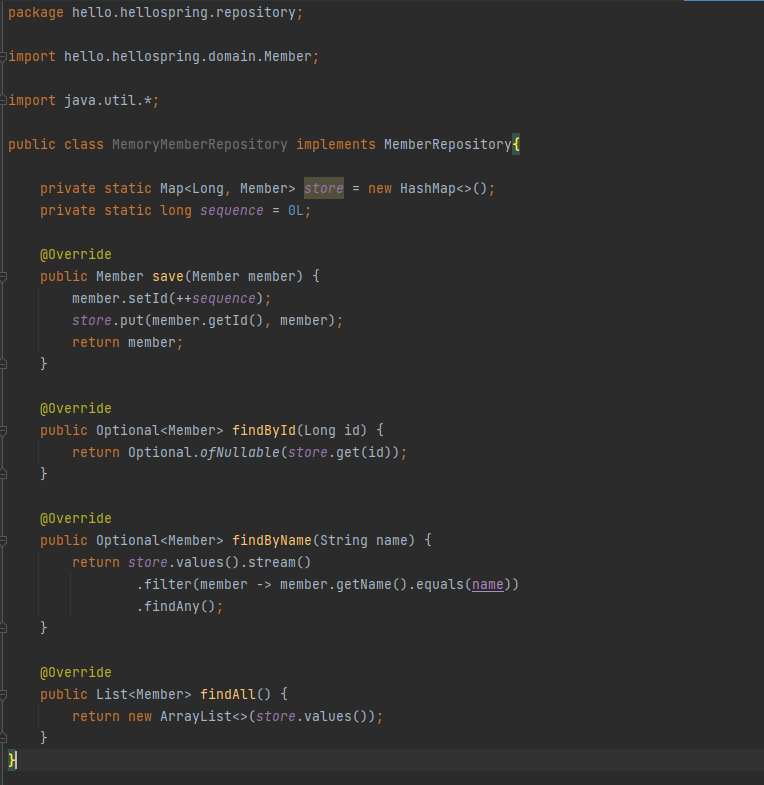Click @Override annotation above findByName

[76, 519]
